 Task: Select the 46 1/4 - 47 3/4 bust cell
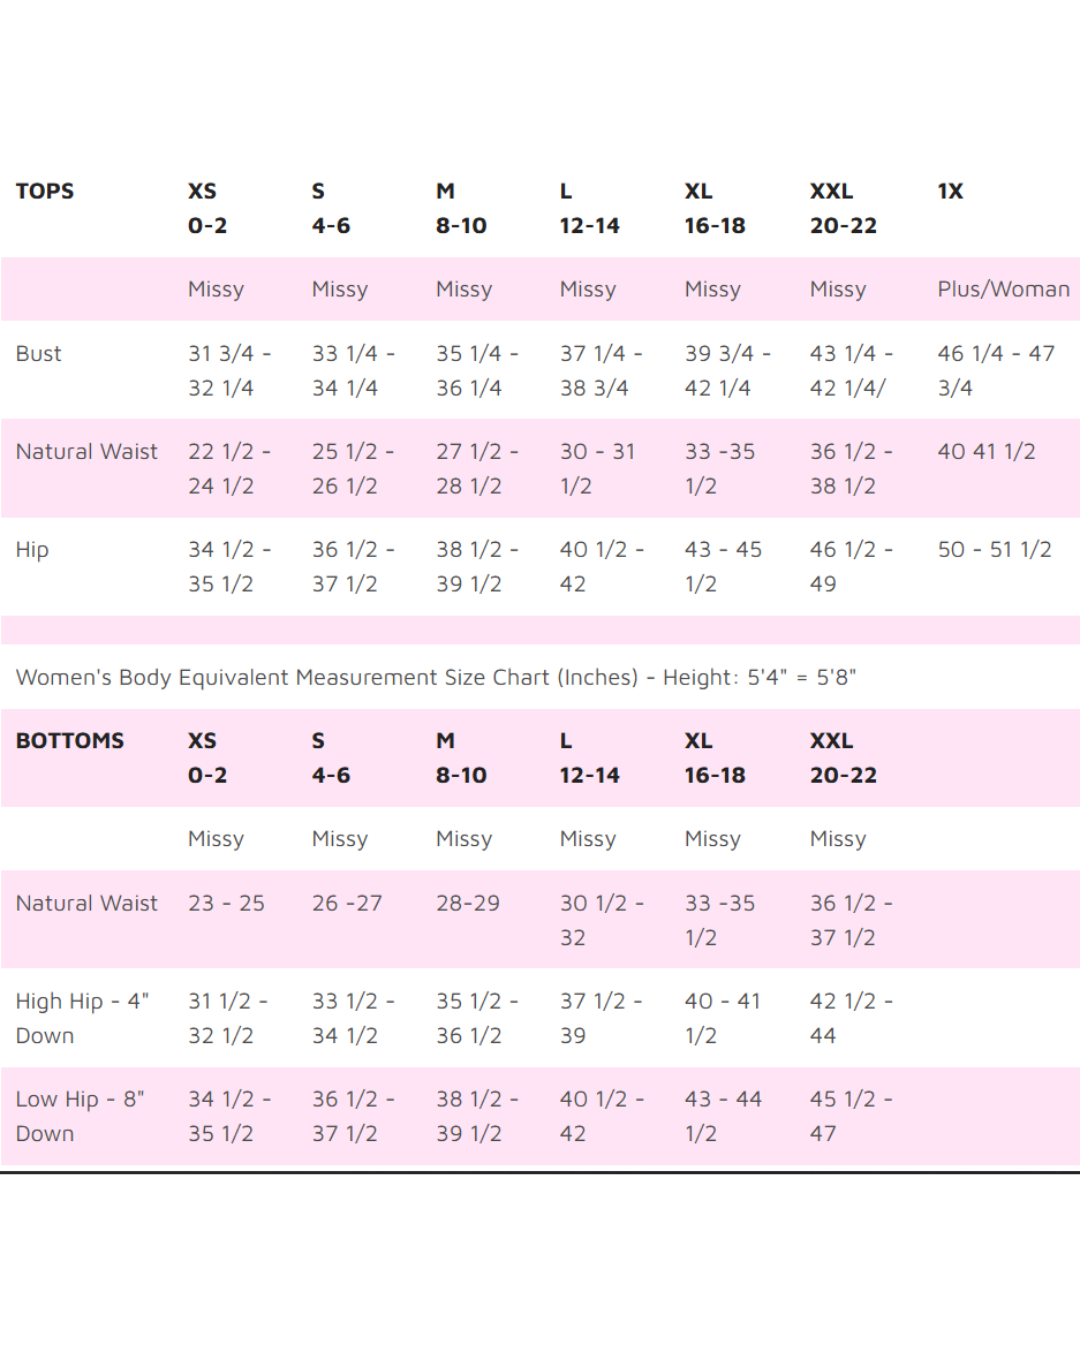995,370
